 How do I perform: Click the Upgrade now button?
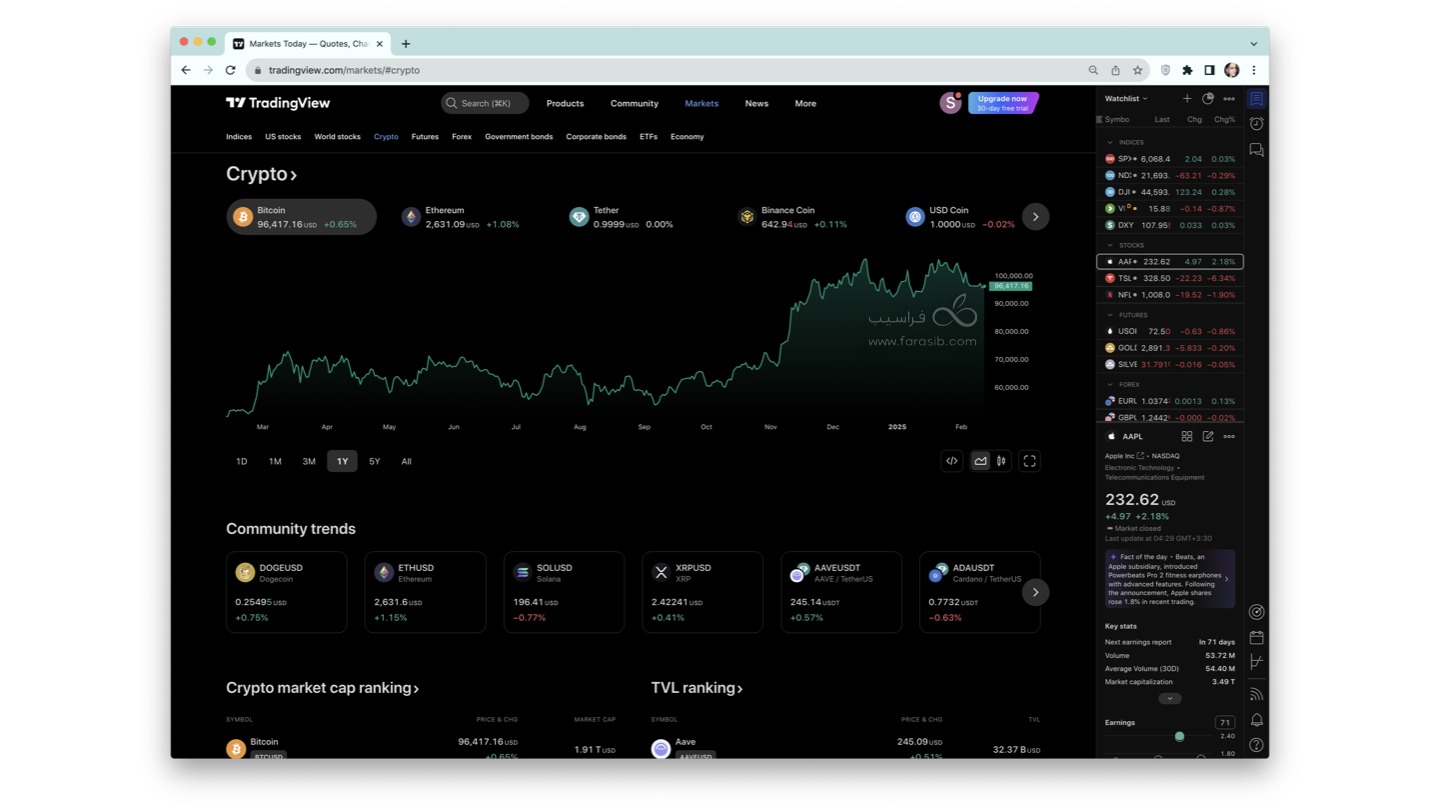pos(1003,103)
